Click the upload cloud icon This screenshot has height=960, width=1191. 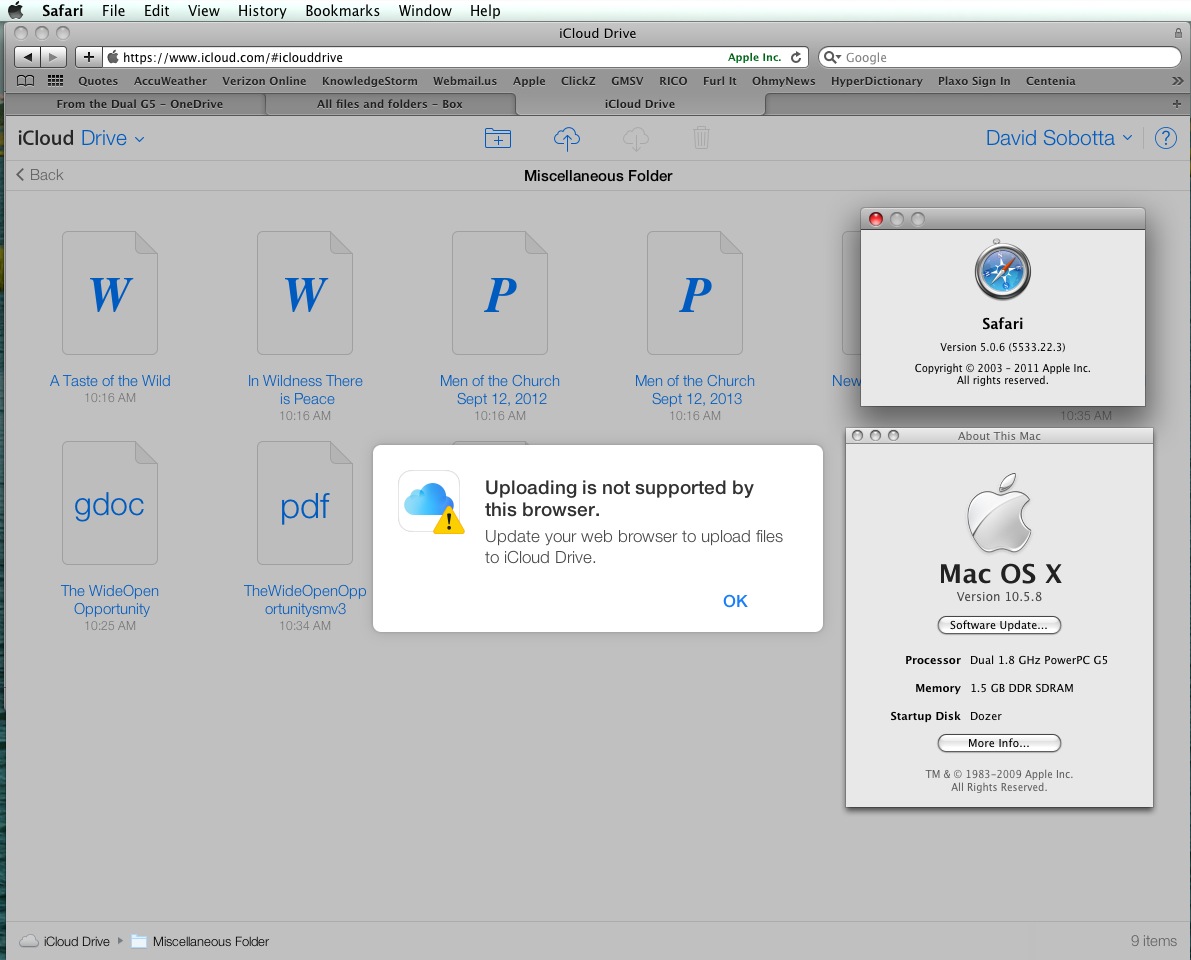(x=567, y=138)
